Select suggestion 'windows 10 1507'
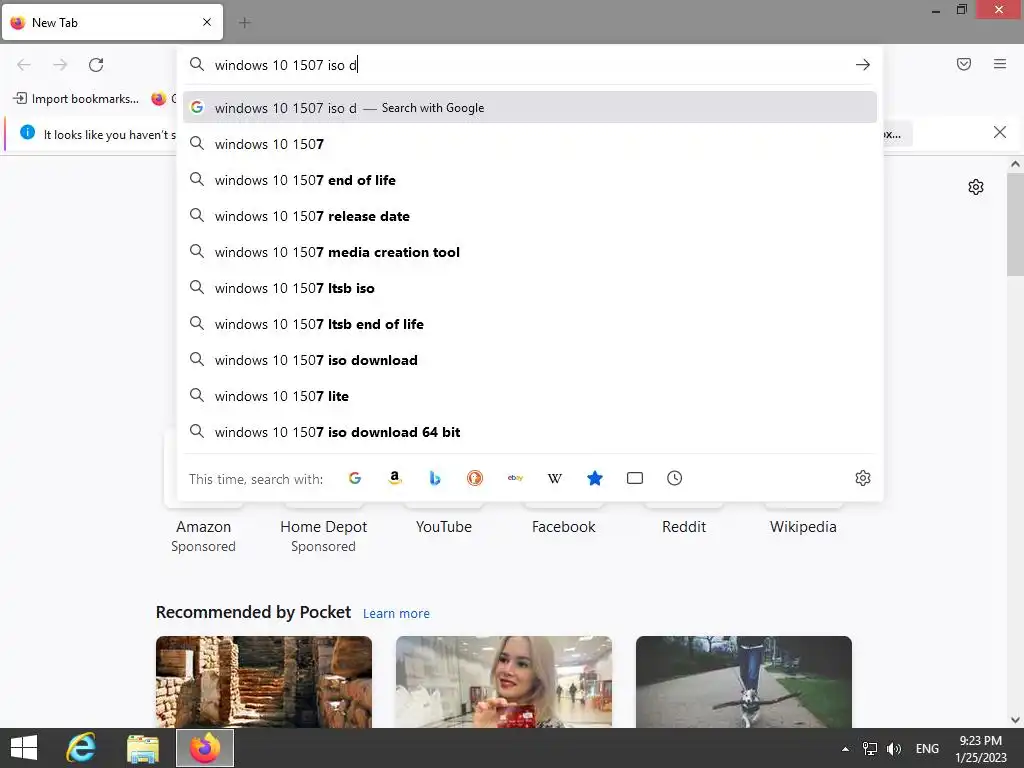 [x=530, y=144]
